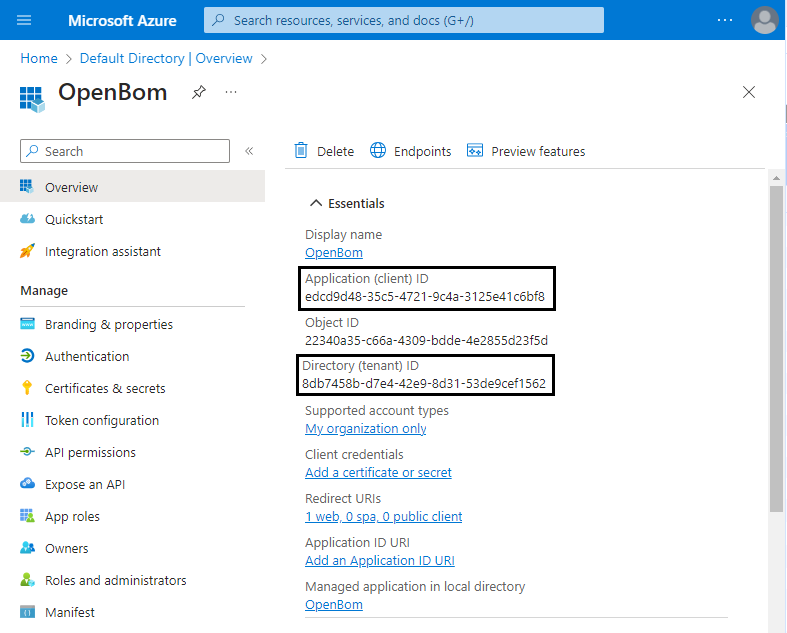Viewport: 787px width, 633px height.
Task: Open 1 web, 0 spa, 0 public client link
Action: click(x=383, y=517)
